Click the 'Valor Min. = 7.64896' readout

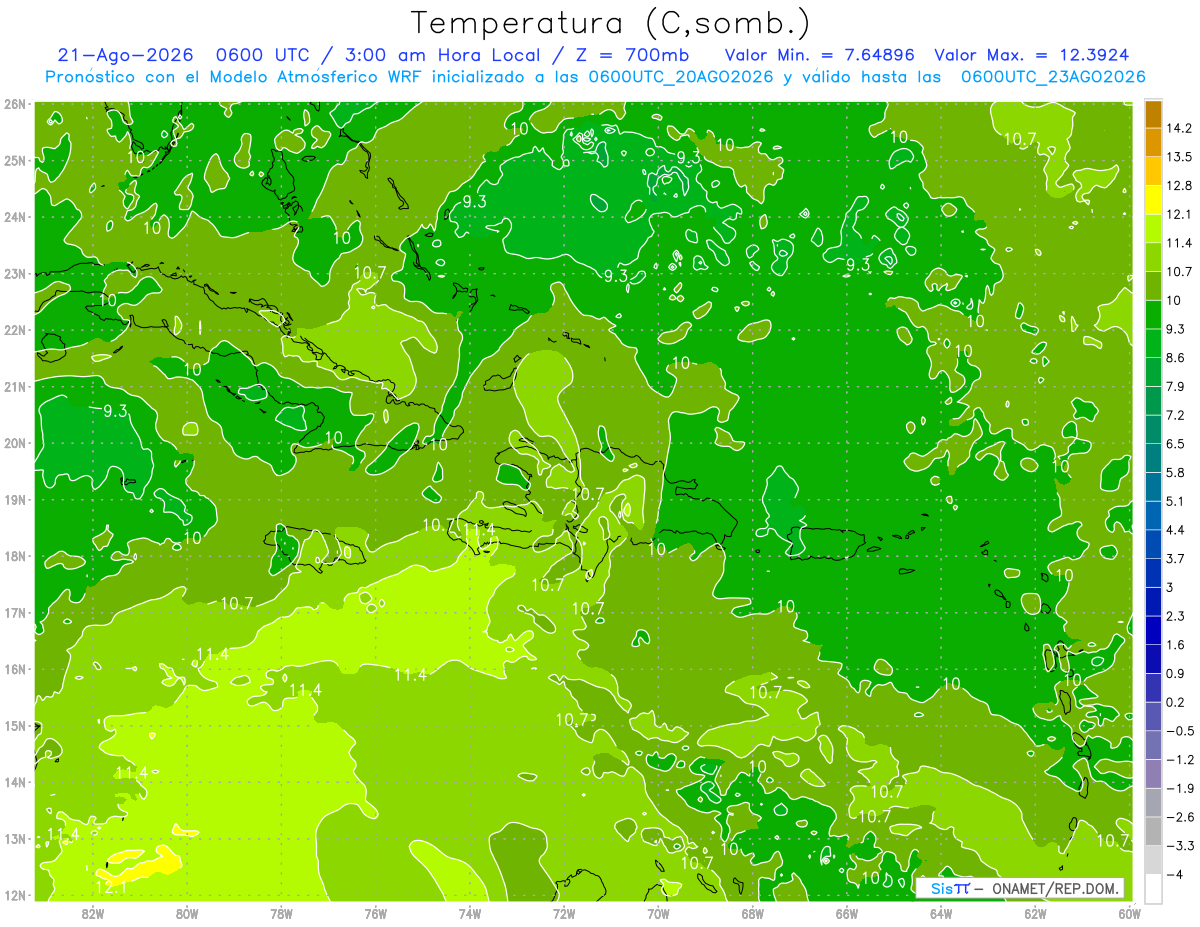pyautogui.click(x=819, y=55)
